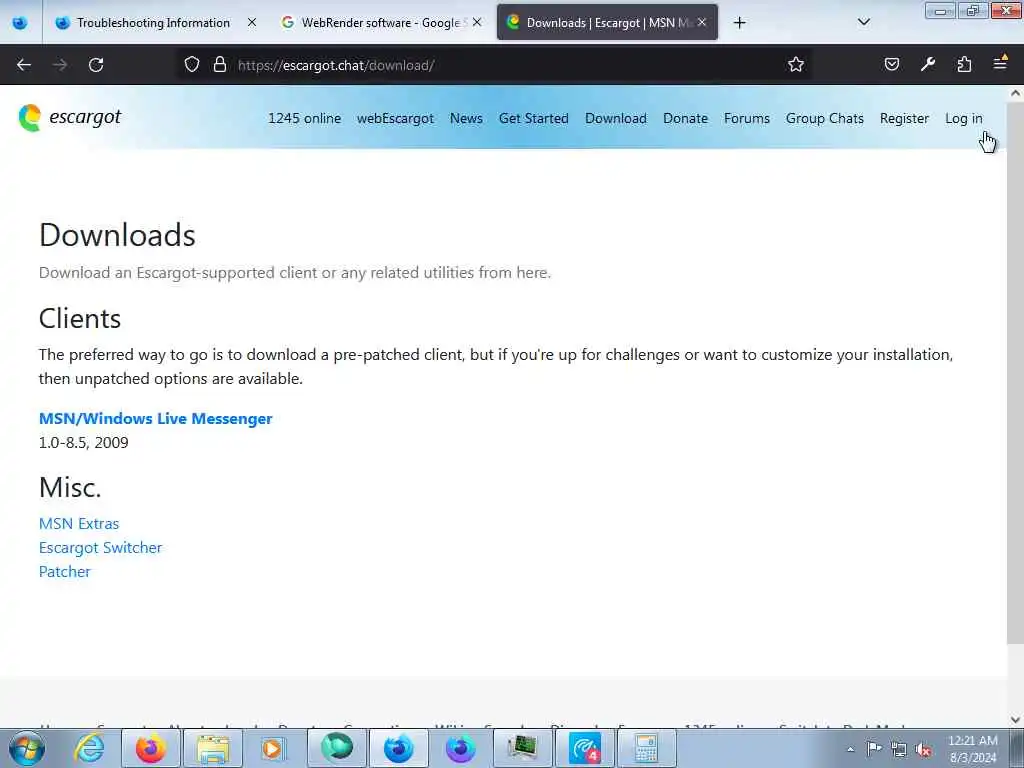Open the Forums navigation item
Viewport: 1024px width, 768px height.
click(746, 118)
